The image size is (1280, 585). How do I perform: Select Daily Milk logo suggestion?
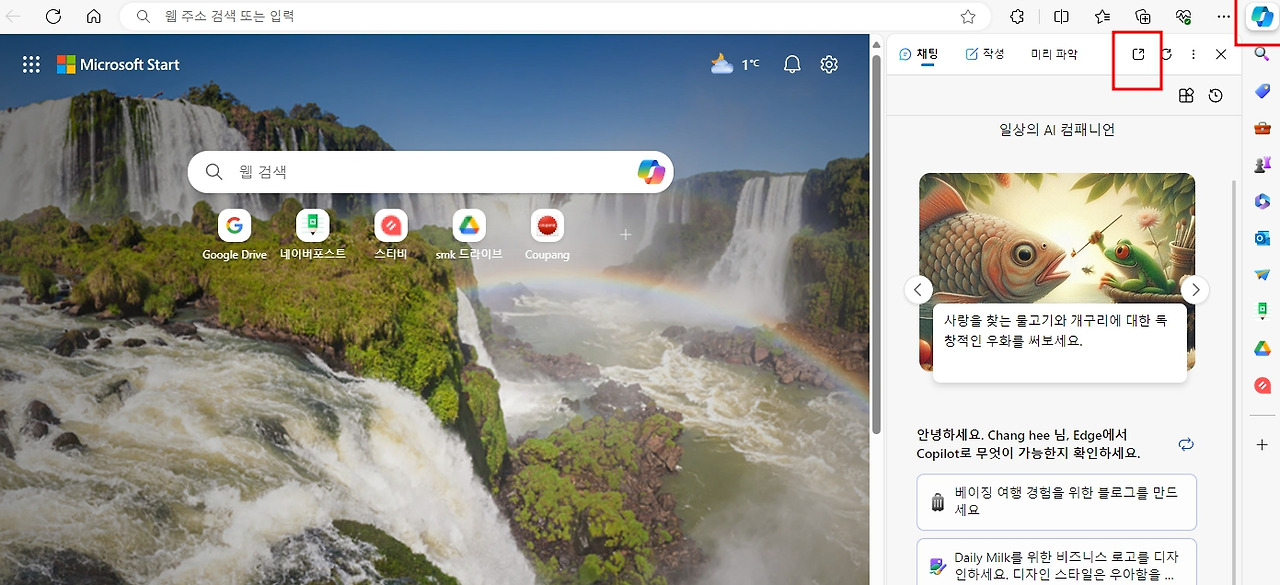tap(1057, 564)
